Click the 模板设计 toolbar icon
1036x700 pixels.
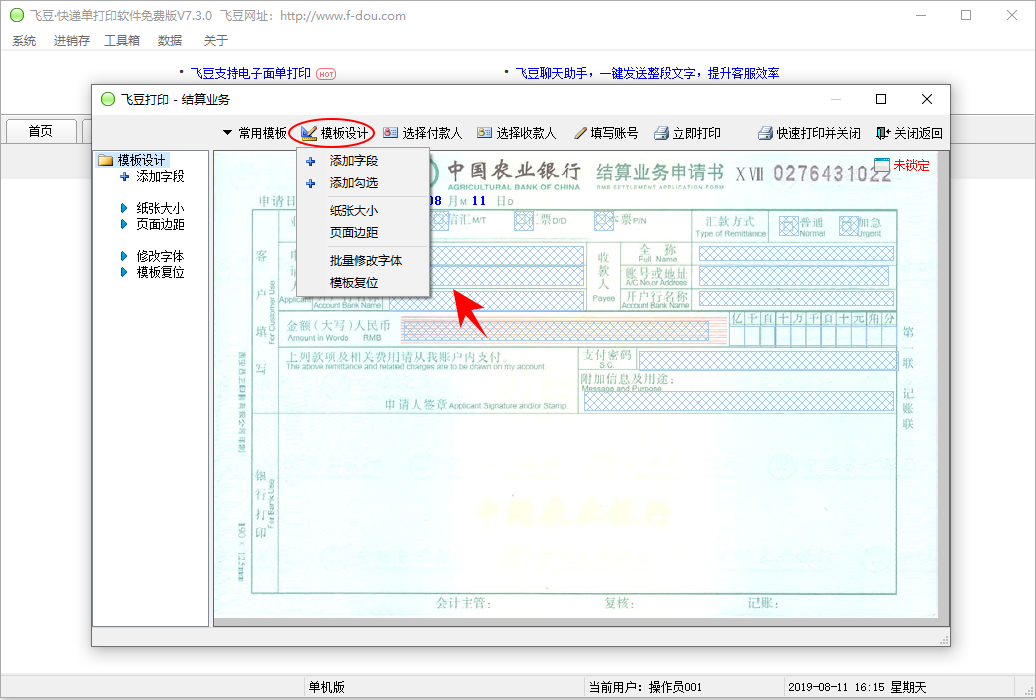tap(309, 134)
